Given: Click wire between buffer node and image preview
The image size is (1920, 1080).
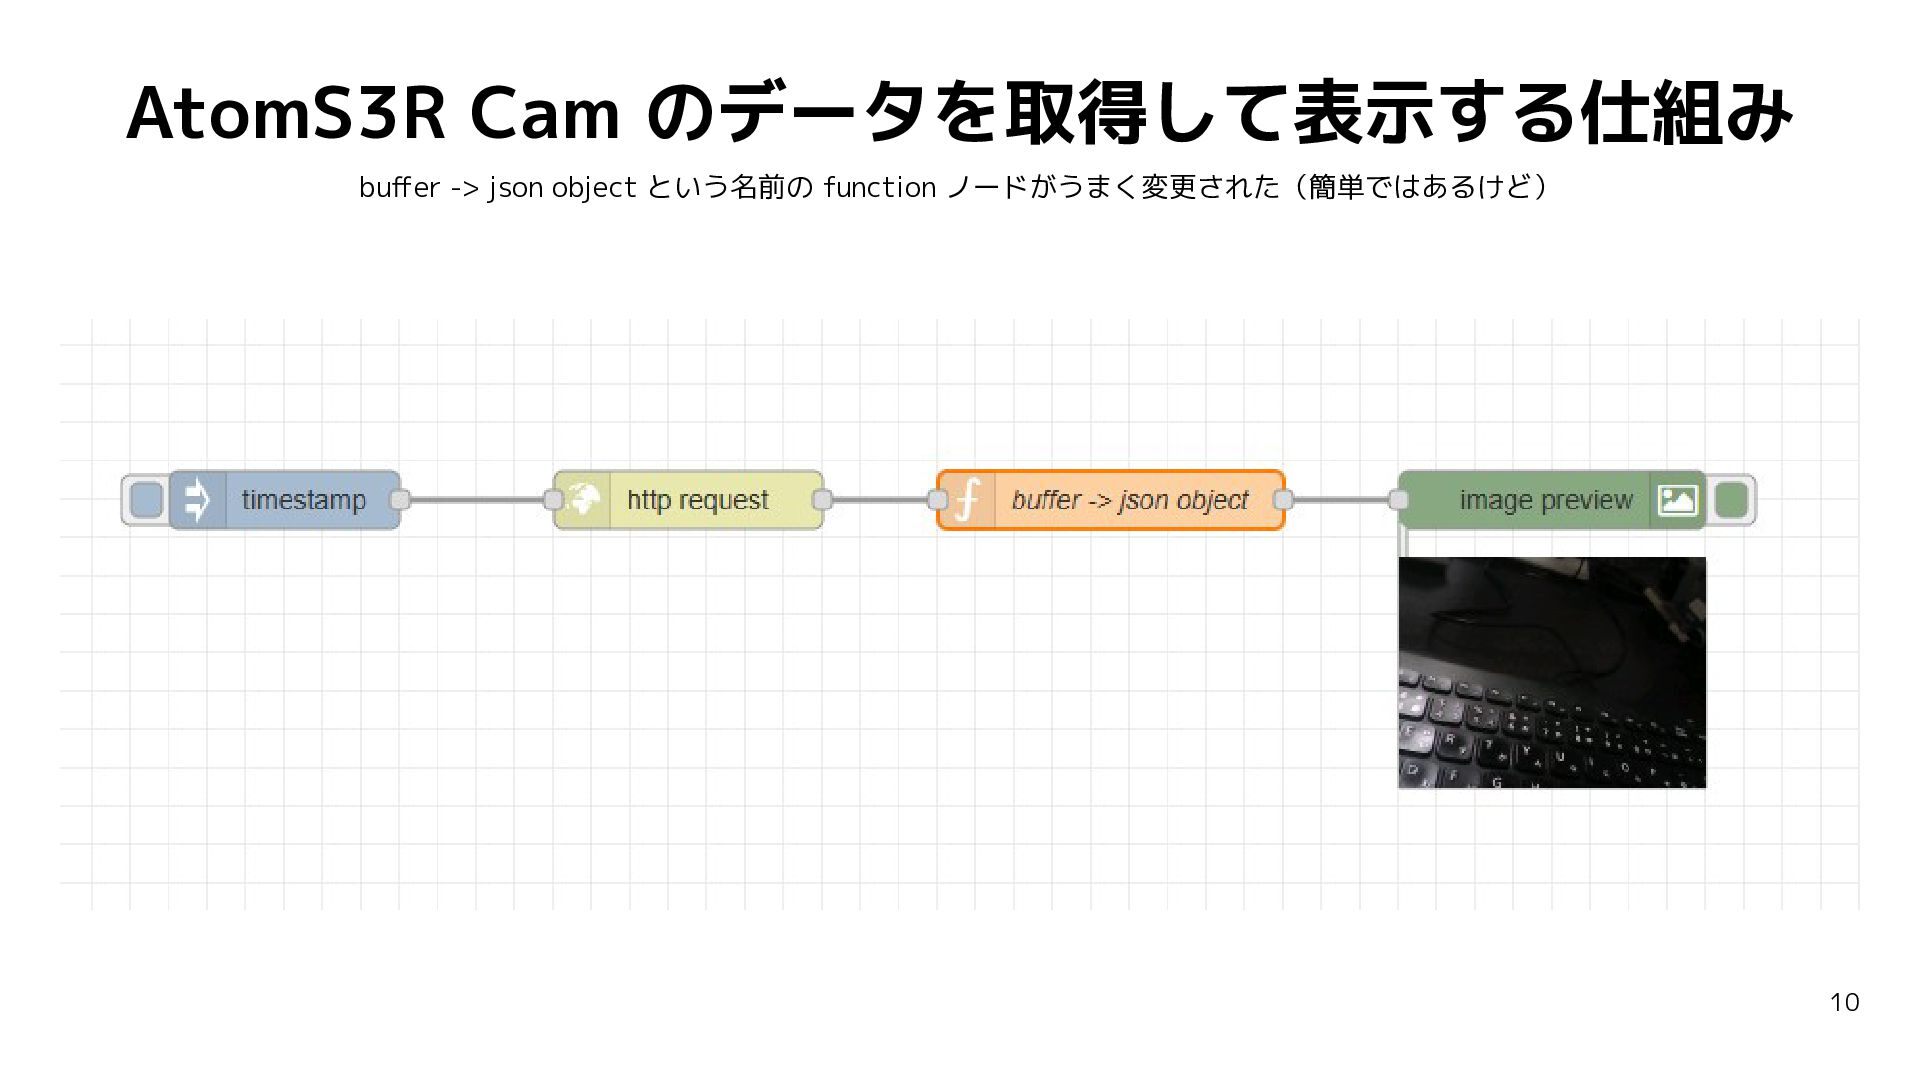Looking at the screenshot, I should (1341, 500).
